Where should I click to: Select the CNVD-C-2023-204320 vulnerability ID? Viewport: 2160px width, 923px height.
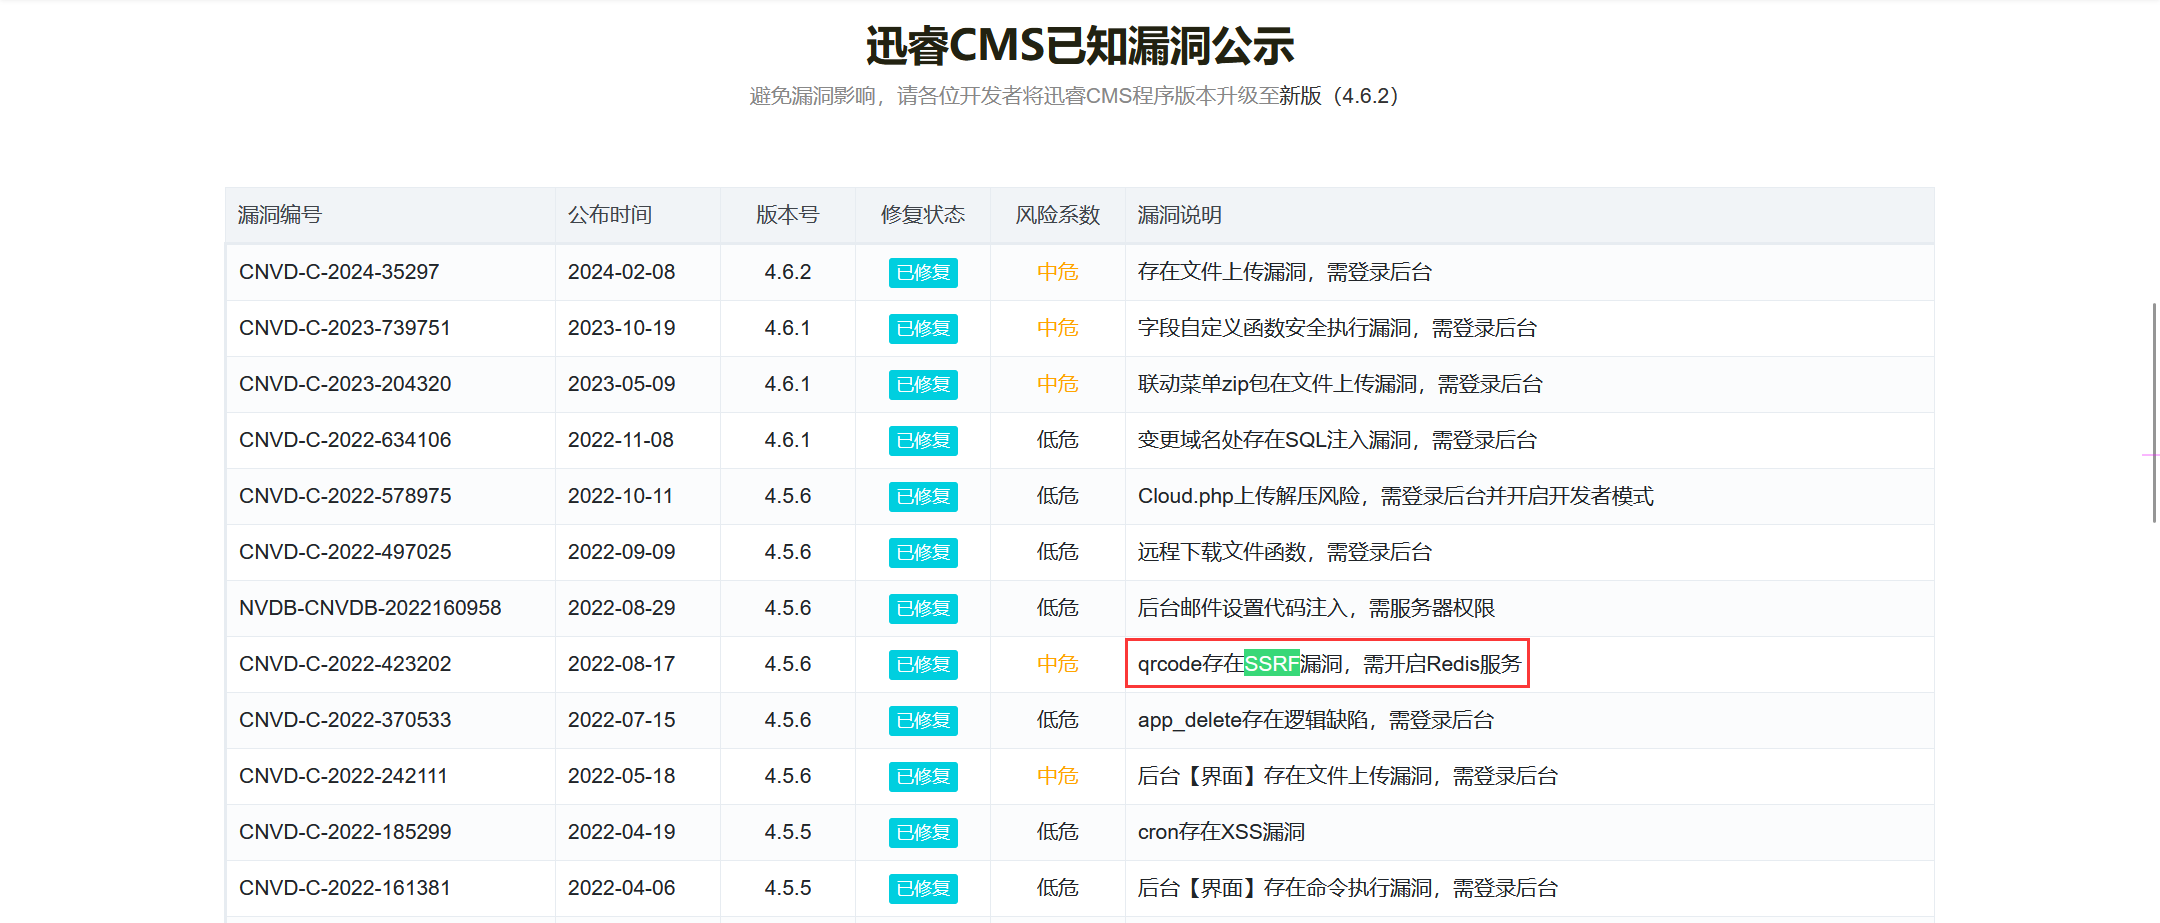tap(345, 384)
